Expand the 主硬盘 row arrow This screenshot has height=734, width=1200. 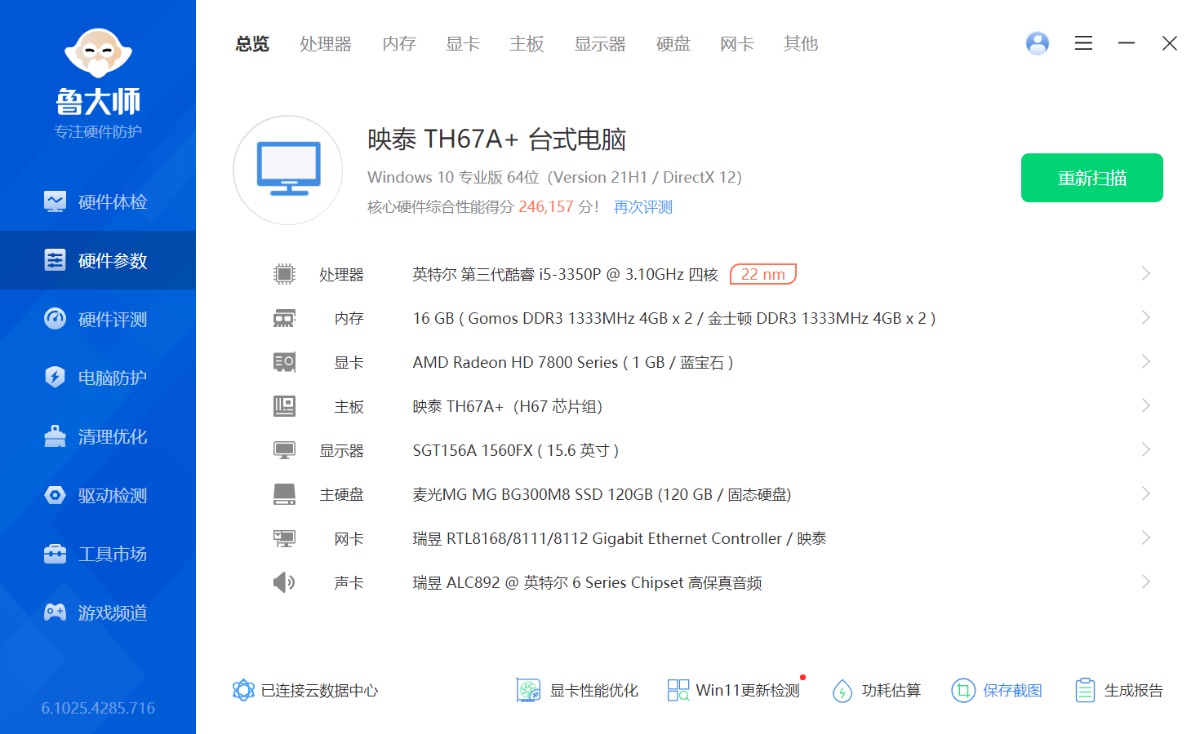pyautogui.click(x=1146, y=494)
